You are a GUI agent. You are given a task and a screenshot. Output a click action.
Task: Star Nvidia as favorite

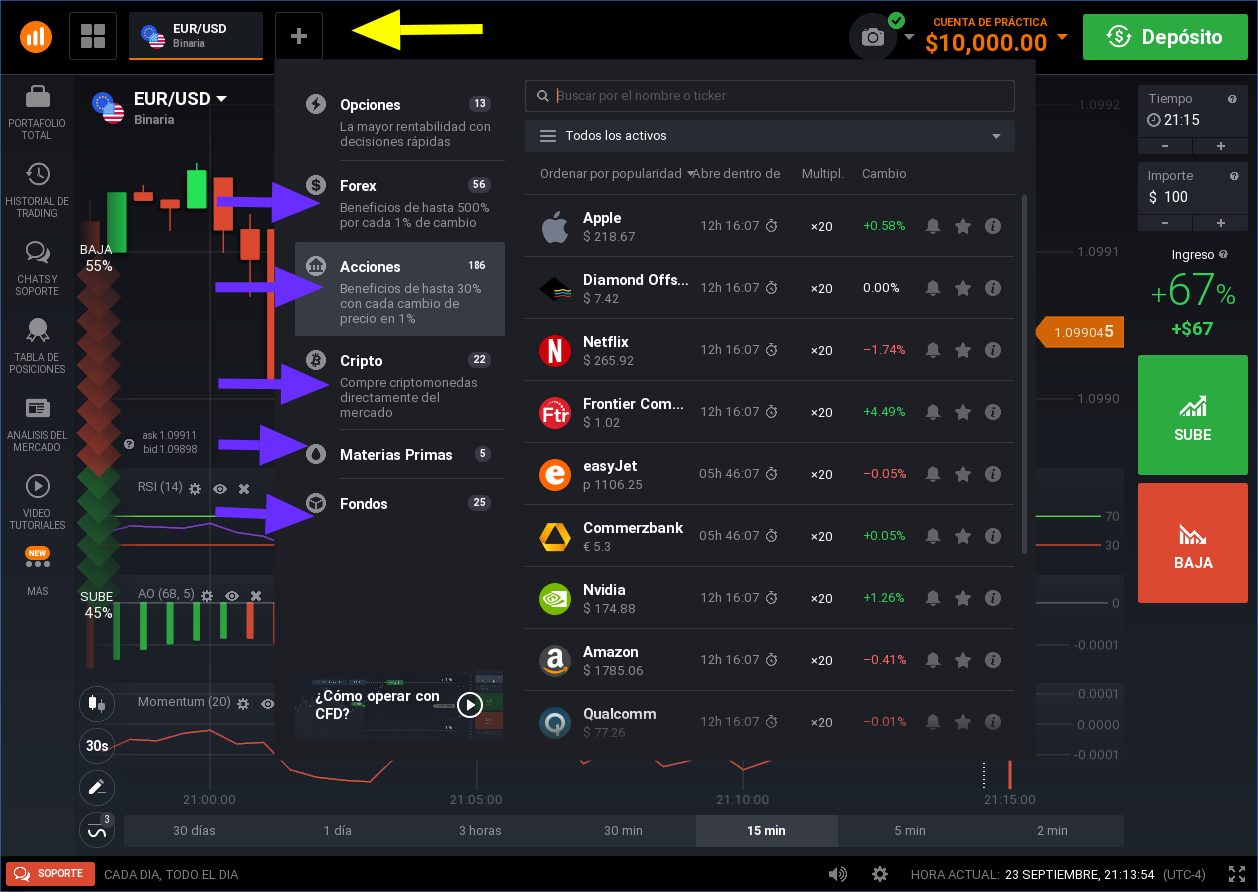(963, 598)
